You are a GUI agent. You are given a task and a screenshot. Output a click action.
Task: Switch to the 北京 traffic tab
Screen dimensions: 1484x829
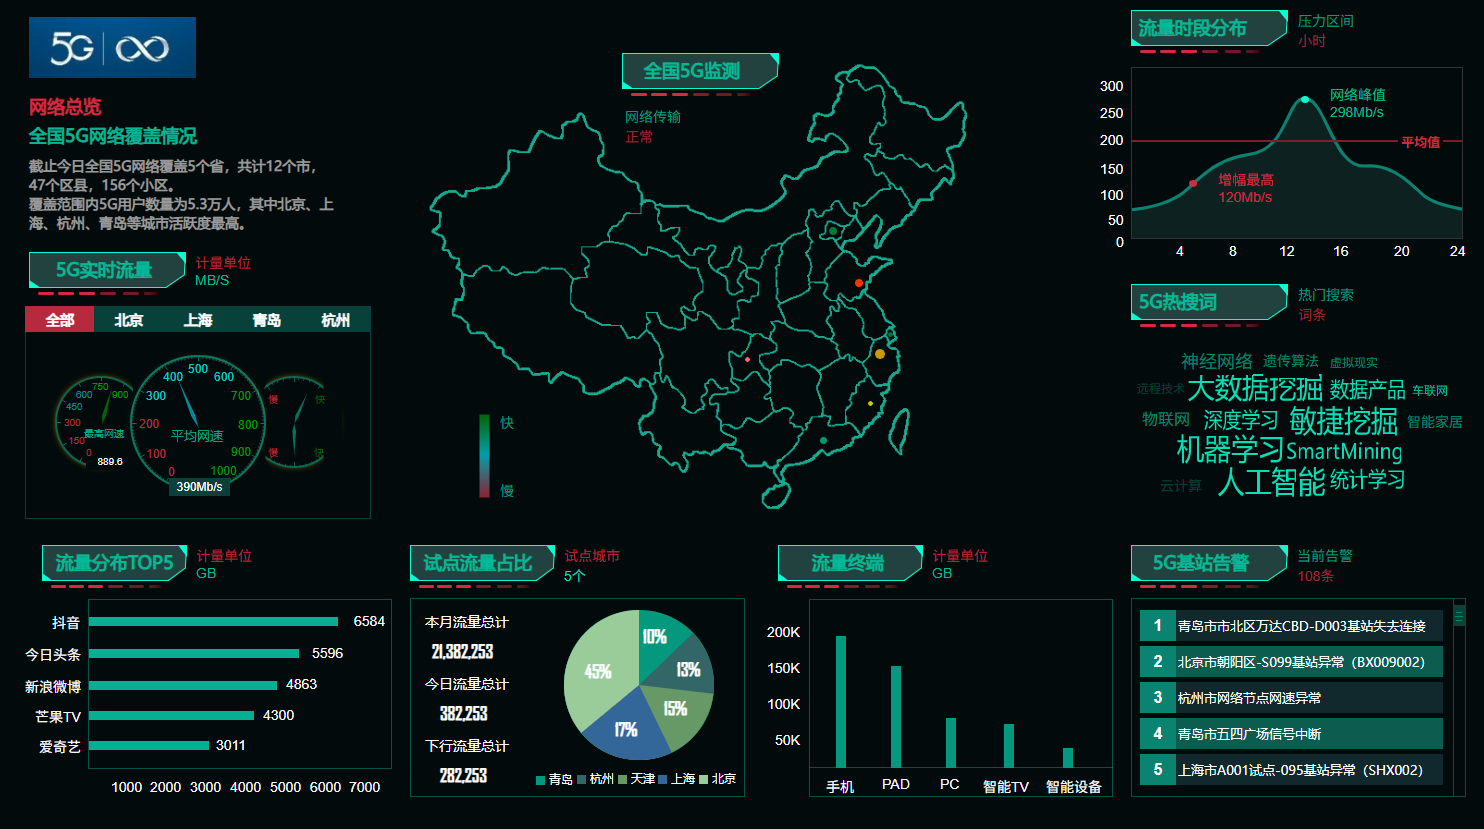129,320
